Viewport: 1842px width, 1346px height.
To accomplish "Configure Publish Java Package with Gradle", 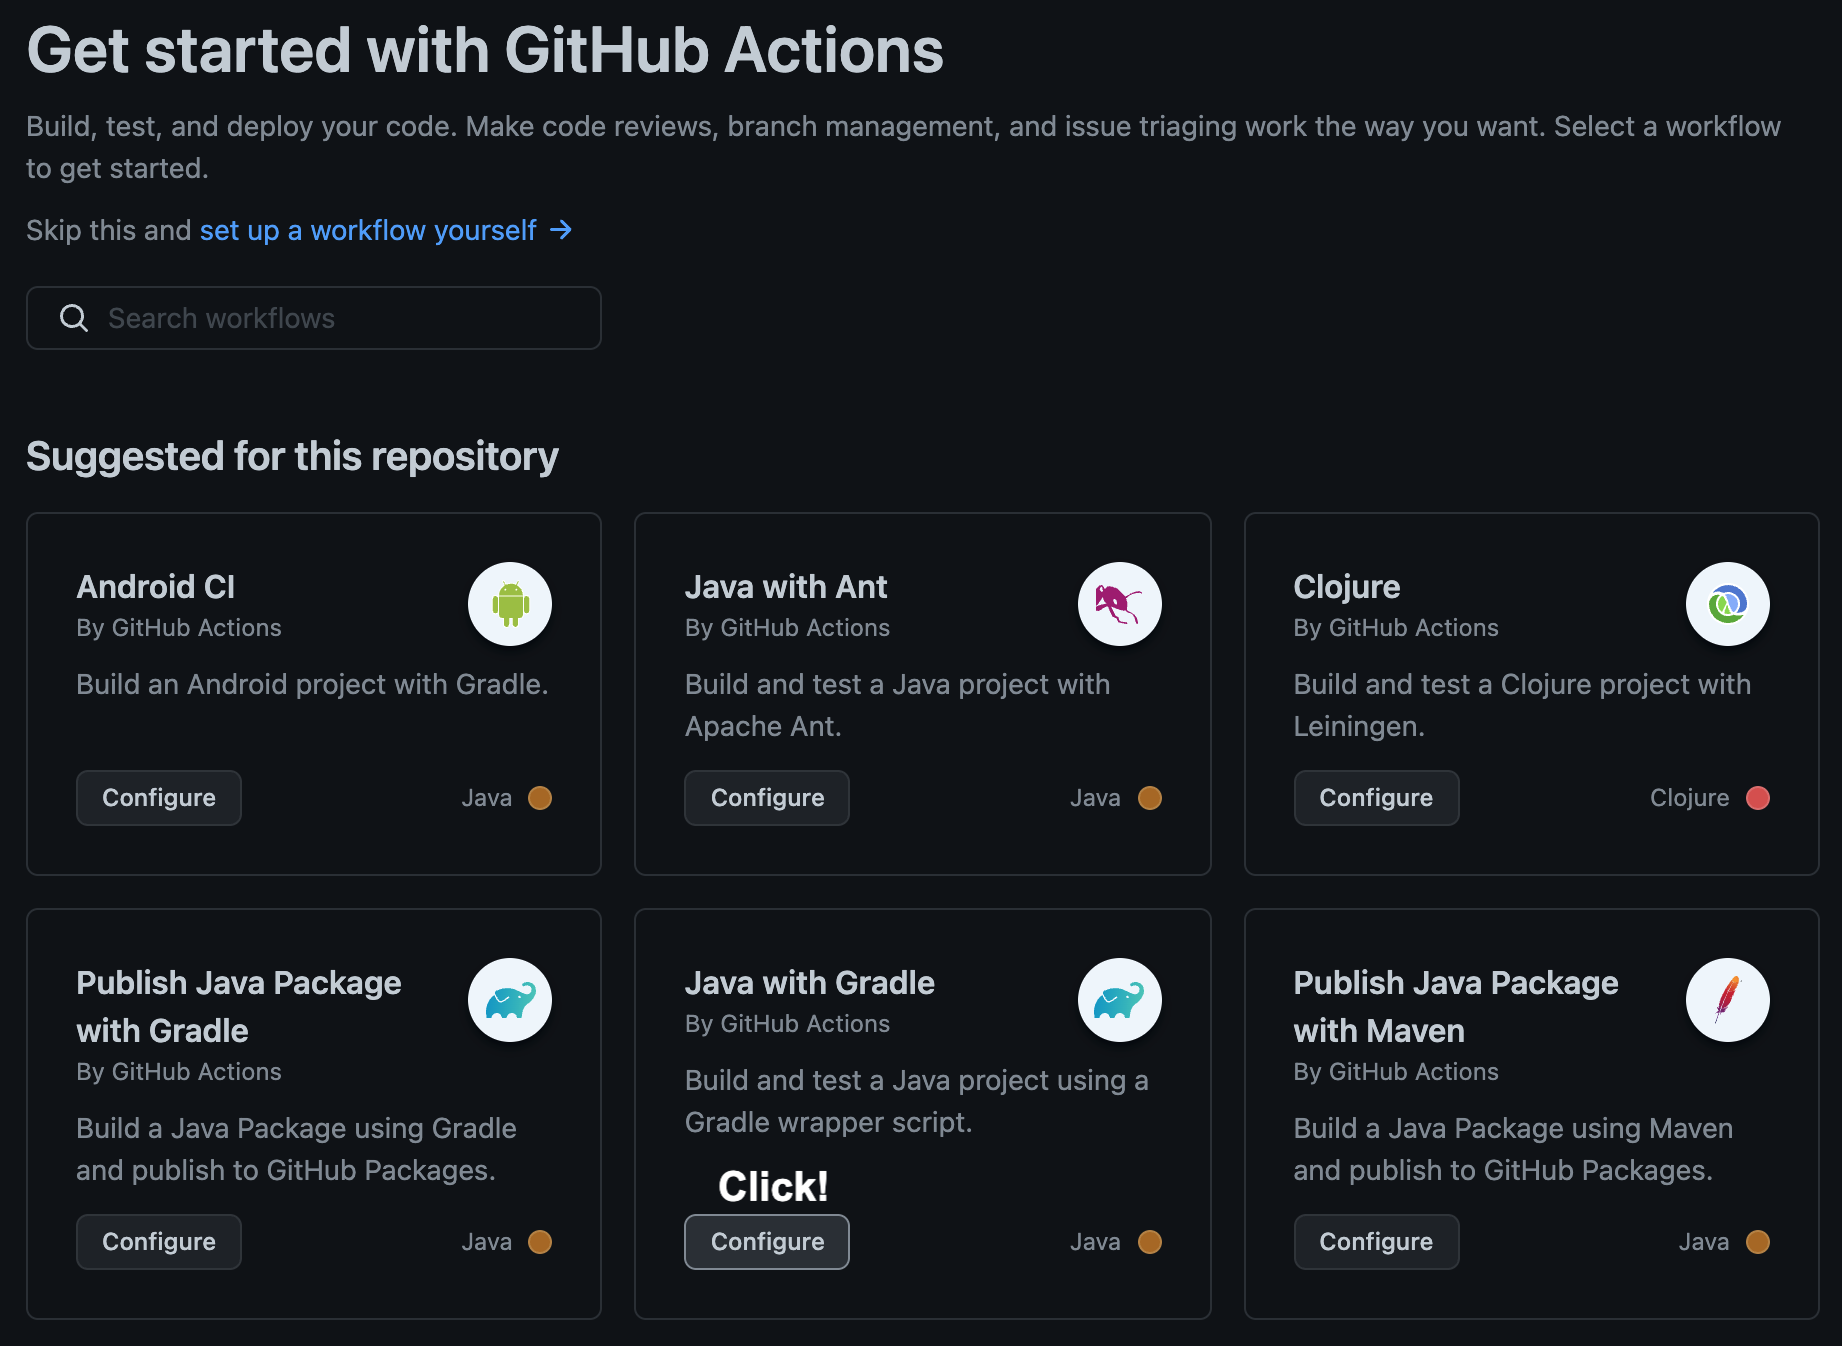I will click(159, 1242).
